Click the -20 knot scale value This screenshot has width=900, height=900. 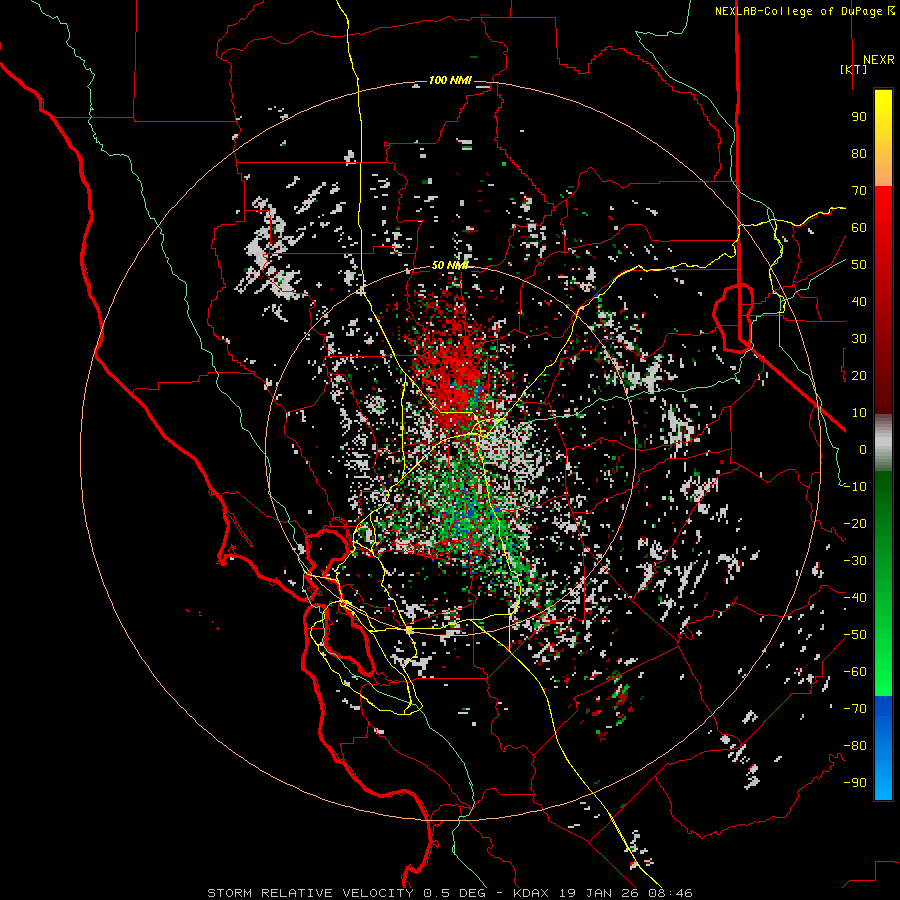point(855,523)
